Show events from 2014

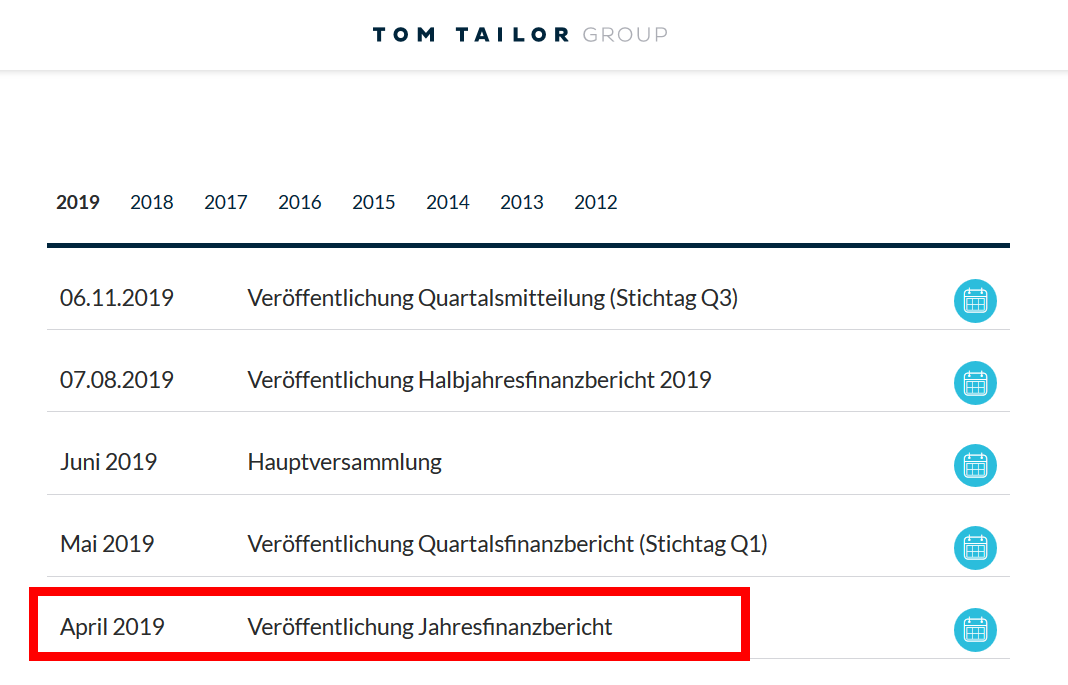tap(448, 202)
